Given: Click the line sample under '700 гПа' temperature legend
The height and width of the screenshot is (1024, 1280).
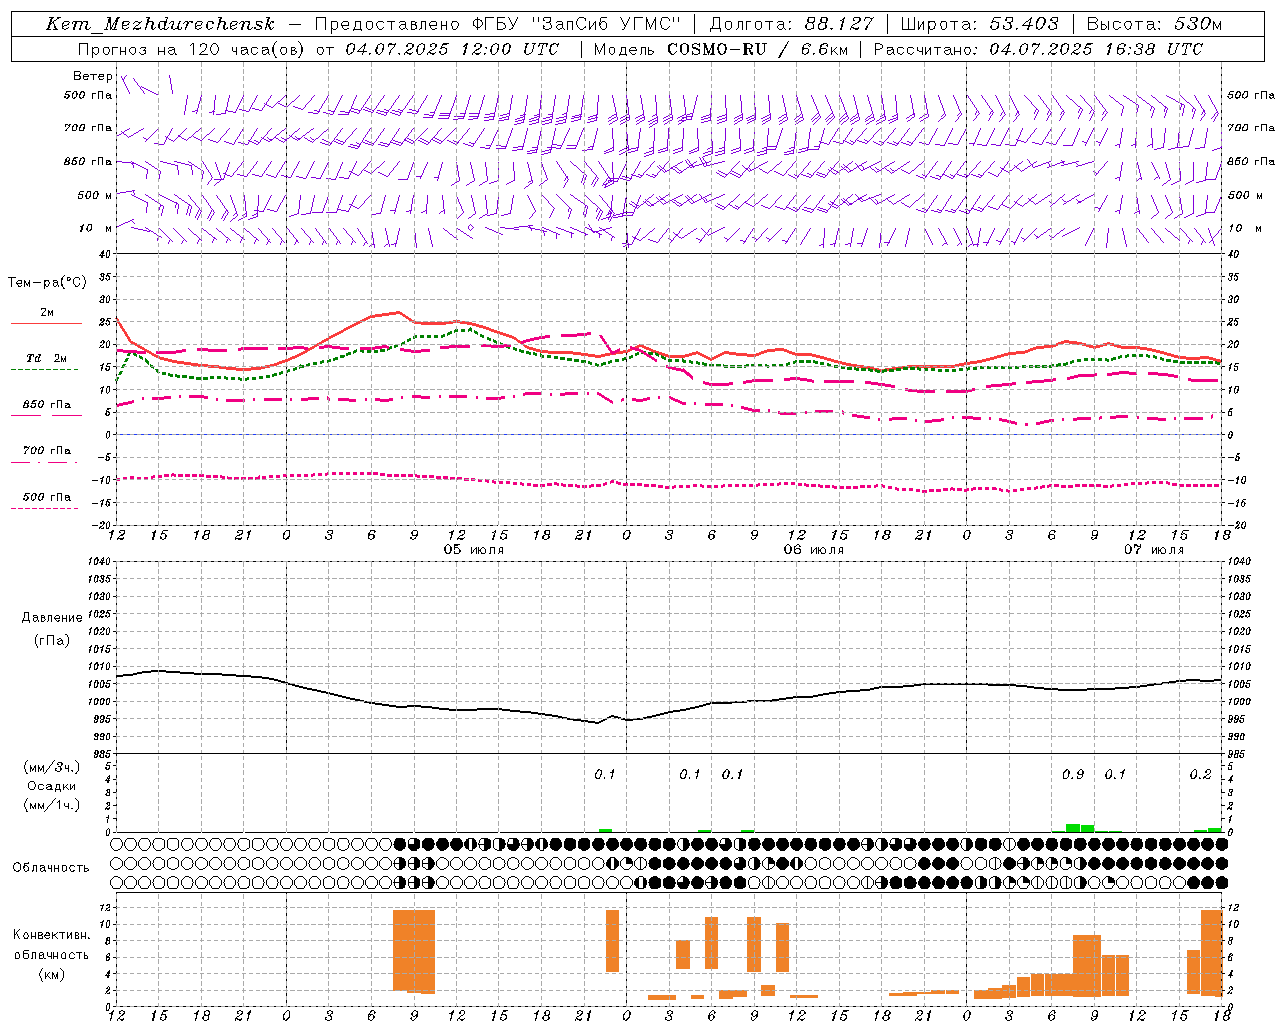Looking at the screenshot, I should tap(44, 462).
